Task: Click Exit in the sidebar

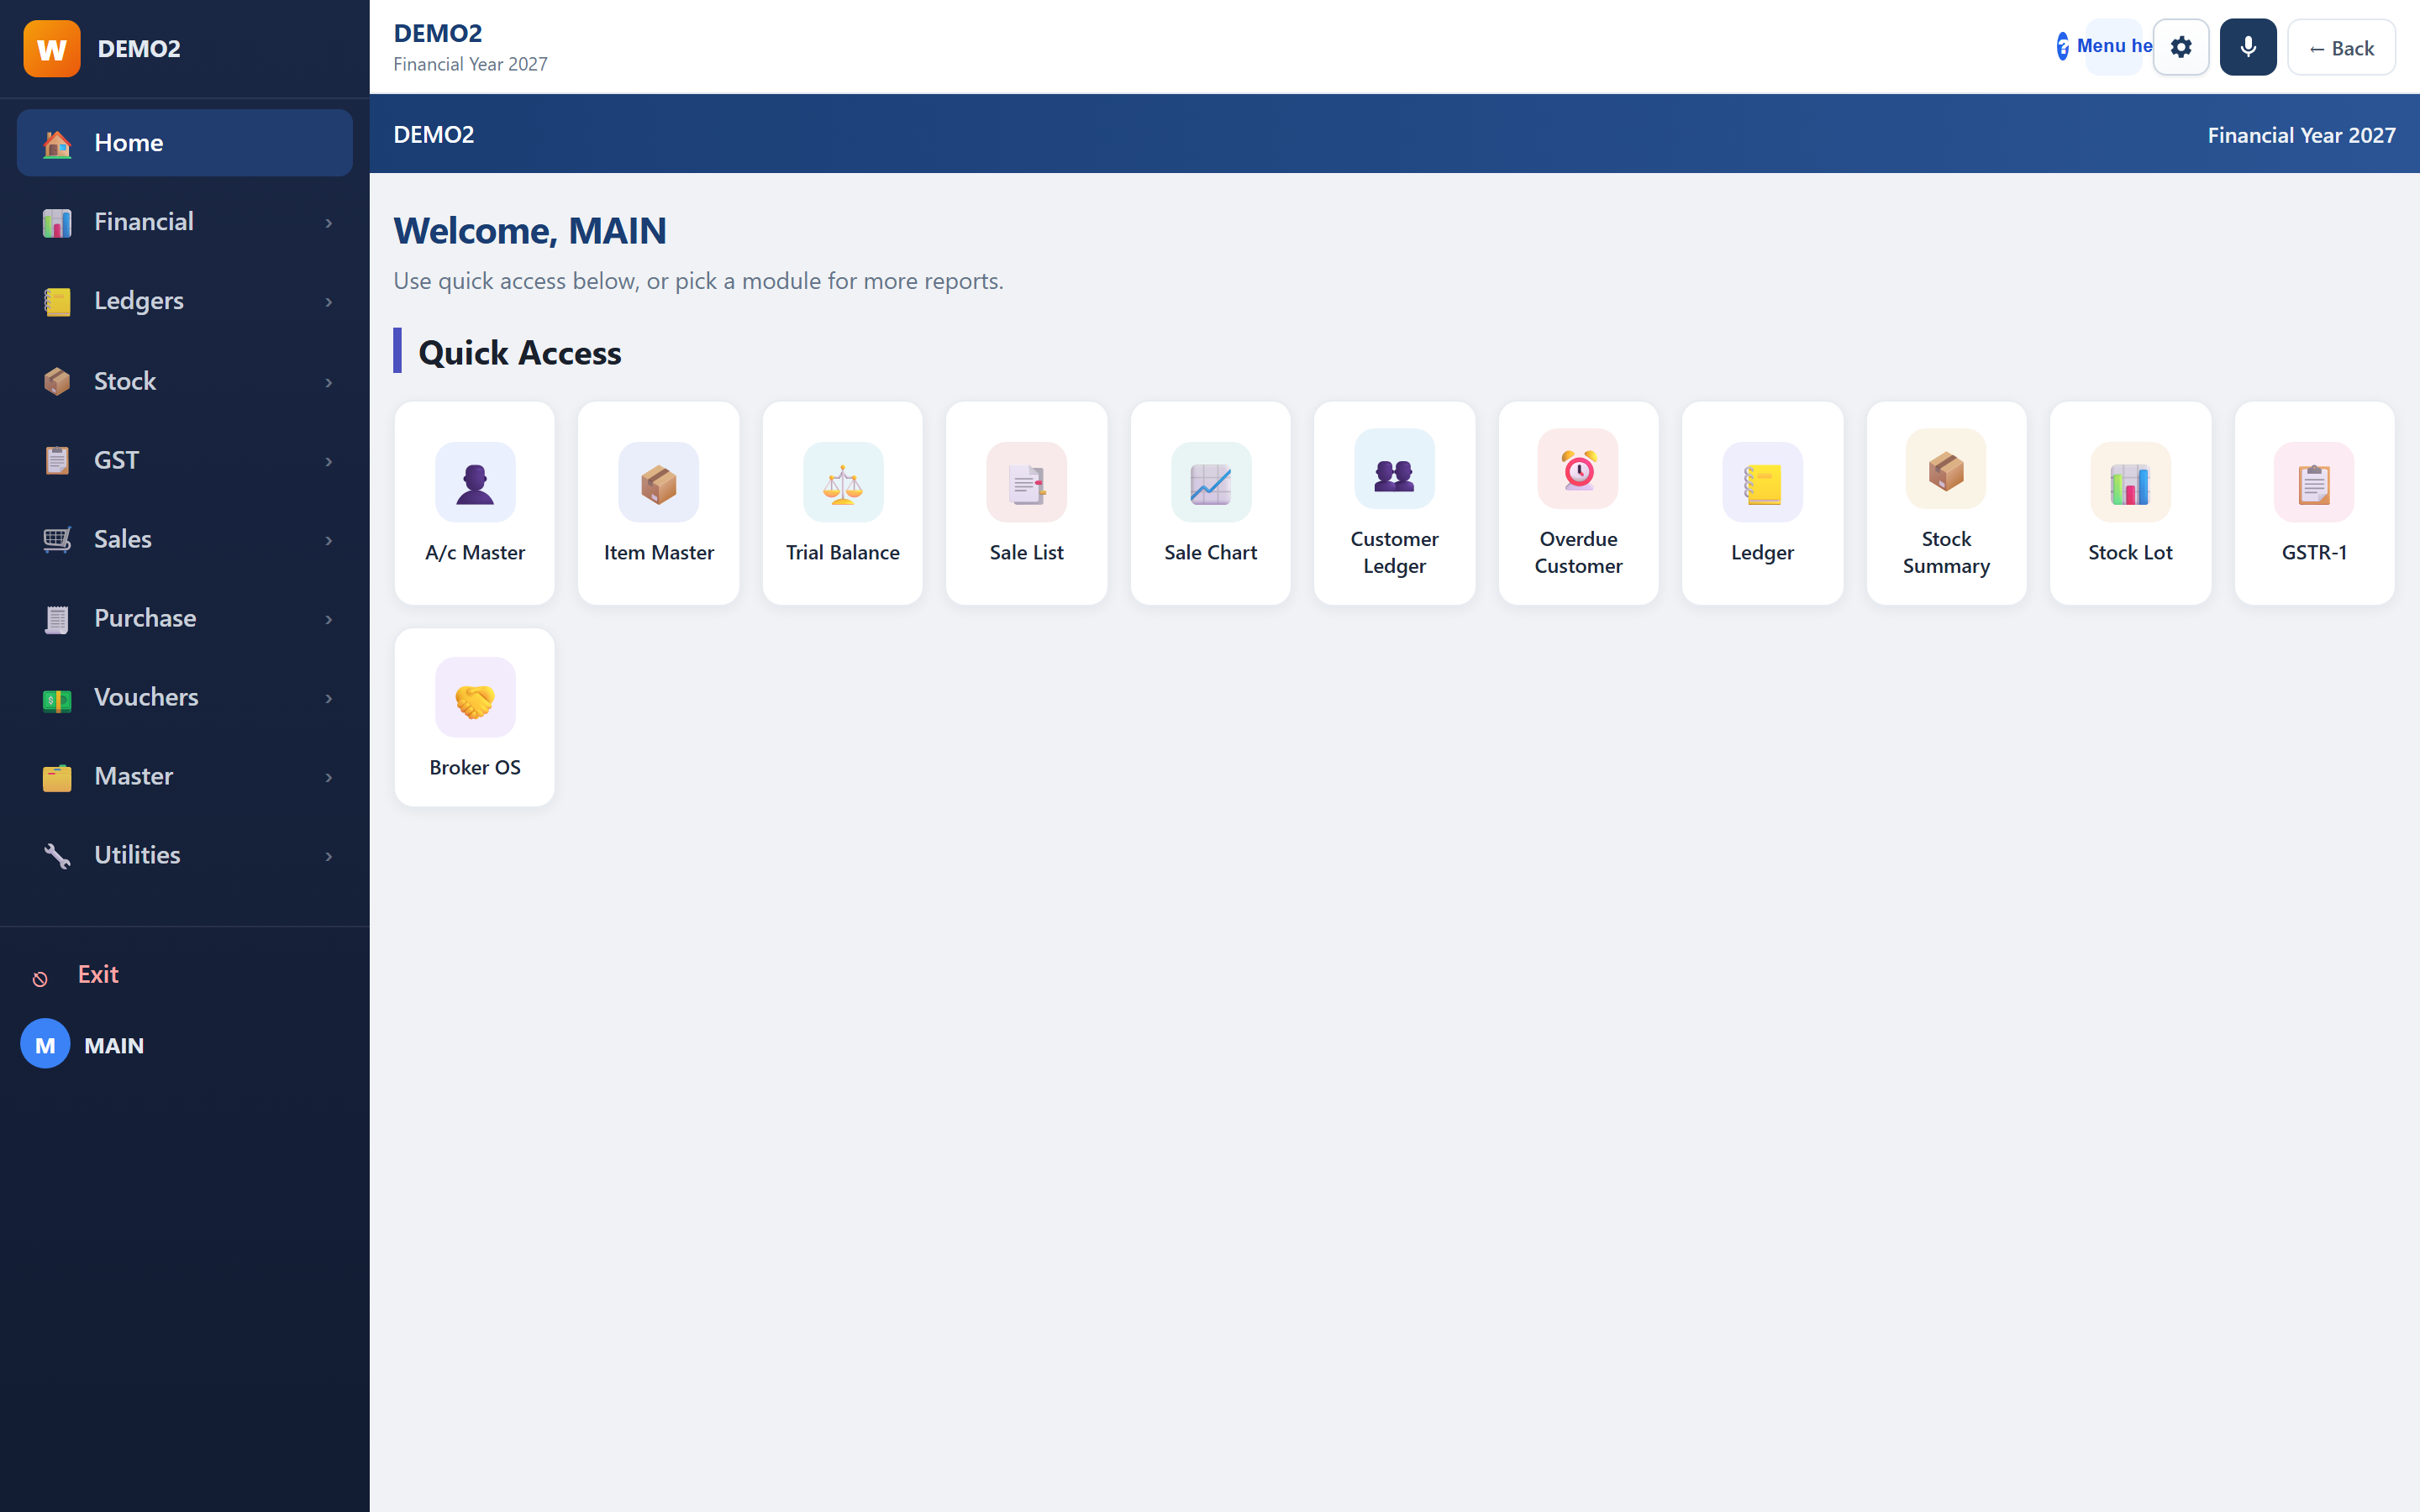Action: pyautogui.click(x=98, y=974)
